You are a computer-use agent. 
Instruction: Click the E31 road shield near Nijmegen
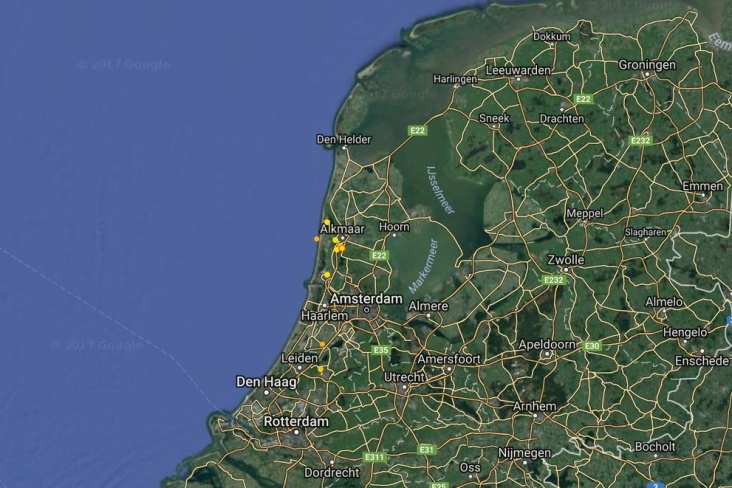[426, 450]
